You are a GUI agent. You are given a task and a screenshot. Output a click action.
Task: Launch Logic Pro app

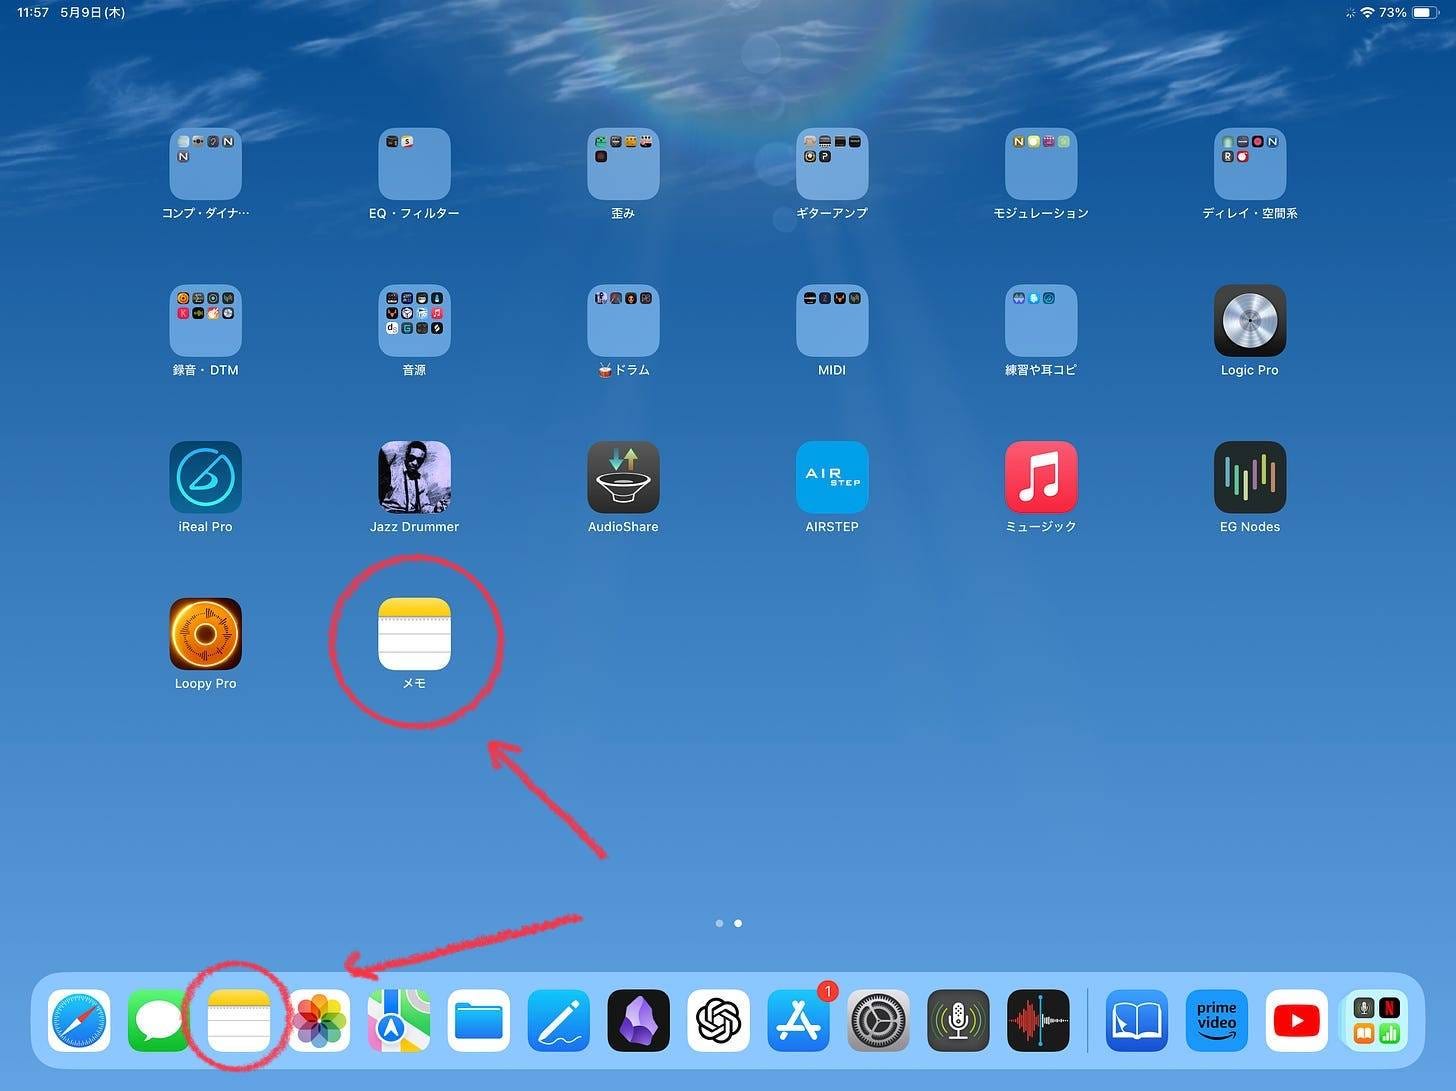1250,321
